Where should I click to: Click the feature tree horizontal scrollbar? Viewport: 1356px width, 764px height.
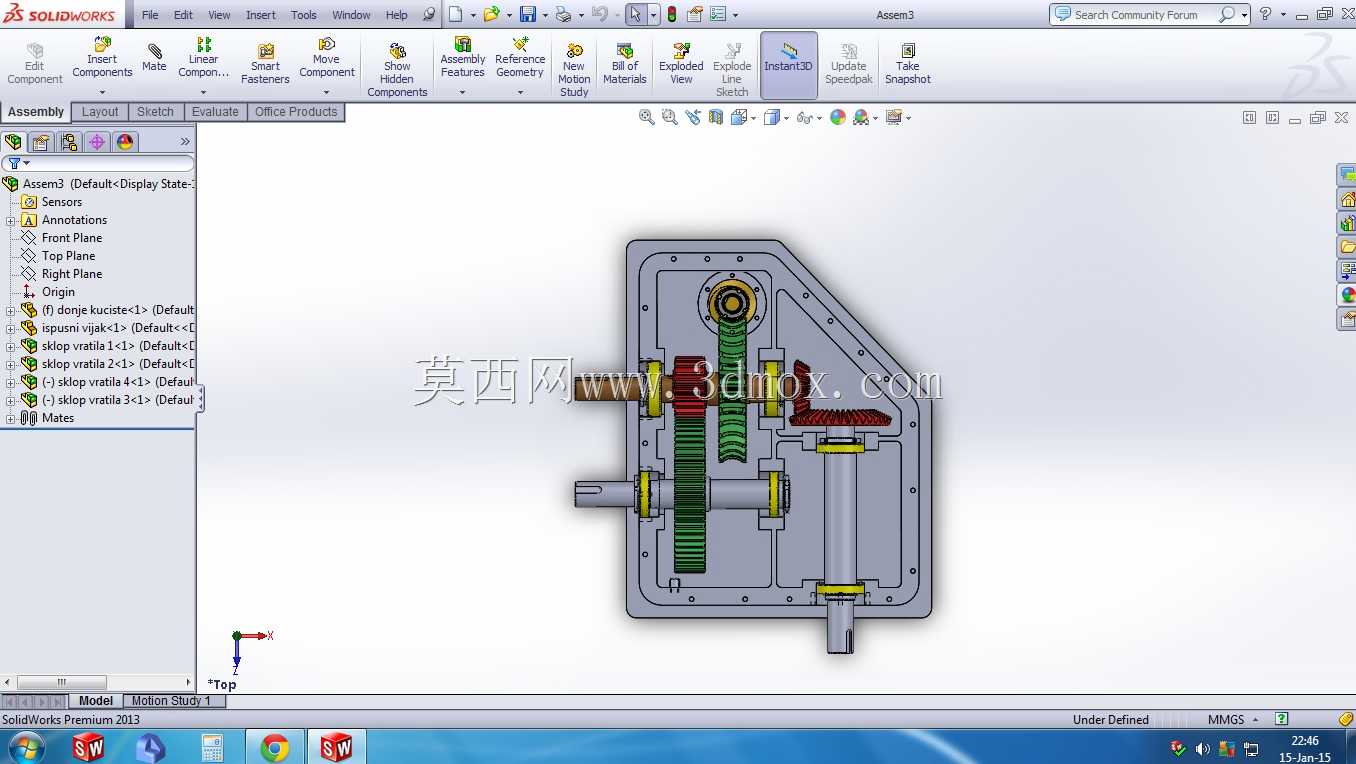click(x=98, y=682)
